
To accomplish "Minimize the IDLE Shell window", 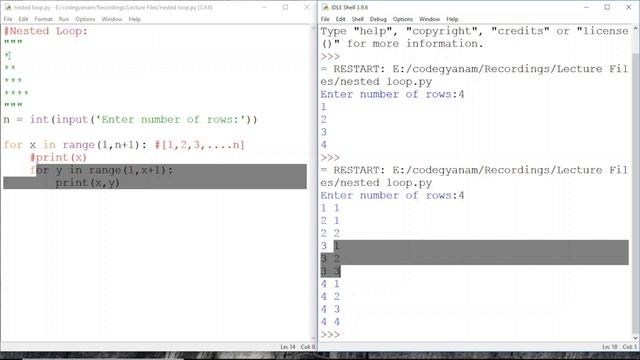I will (x=586, y=7).
